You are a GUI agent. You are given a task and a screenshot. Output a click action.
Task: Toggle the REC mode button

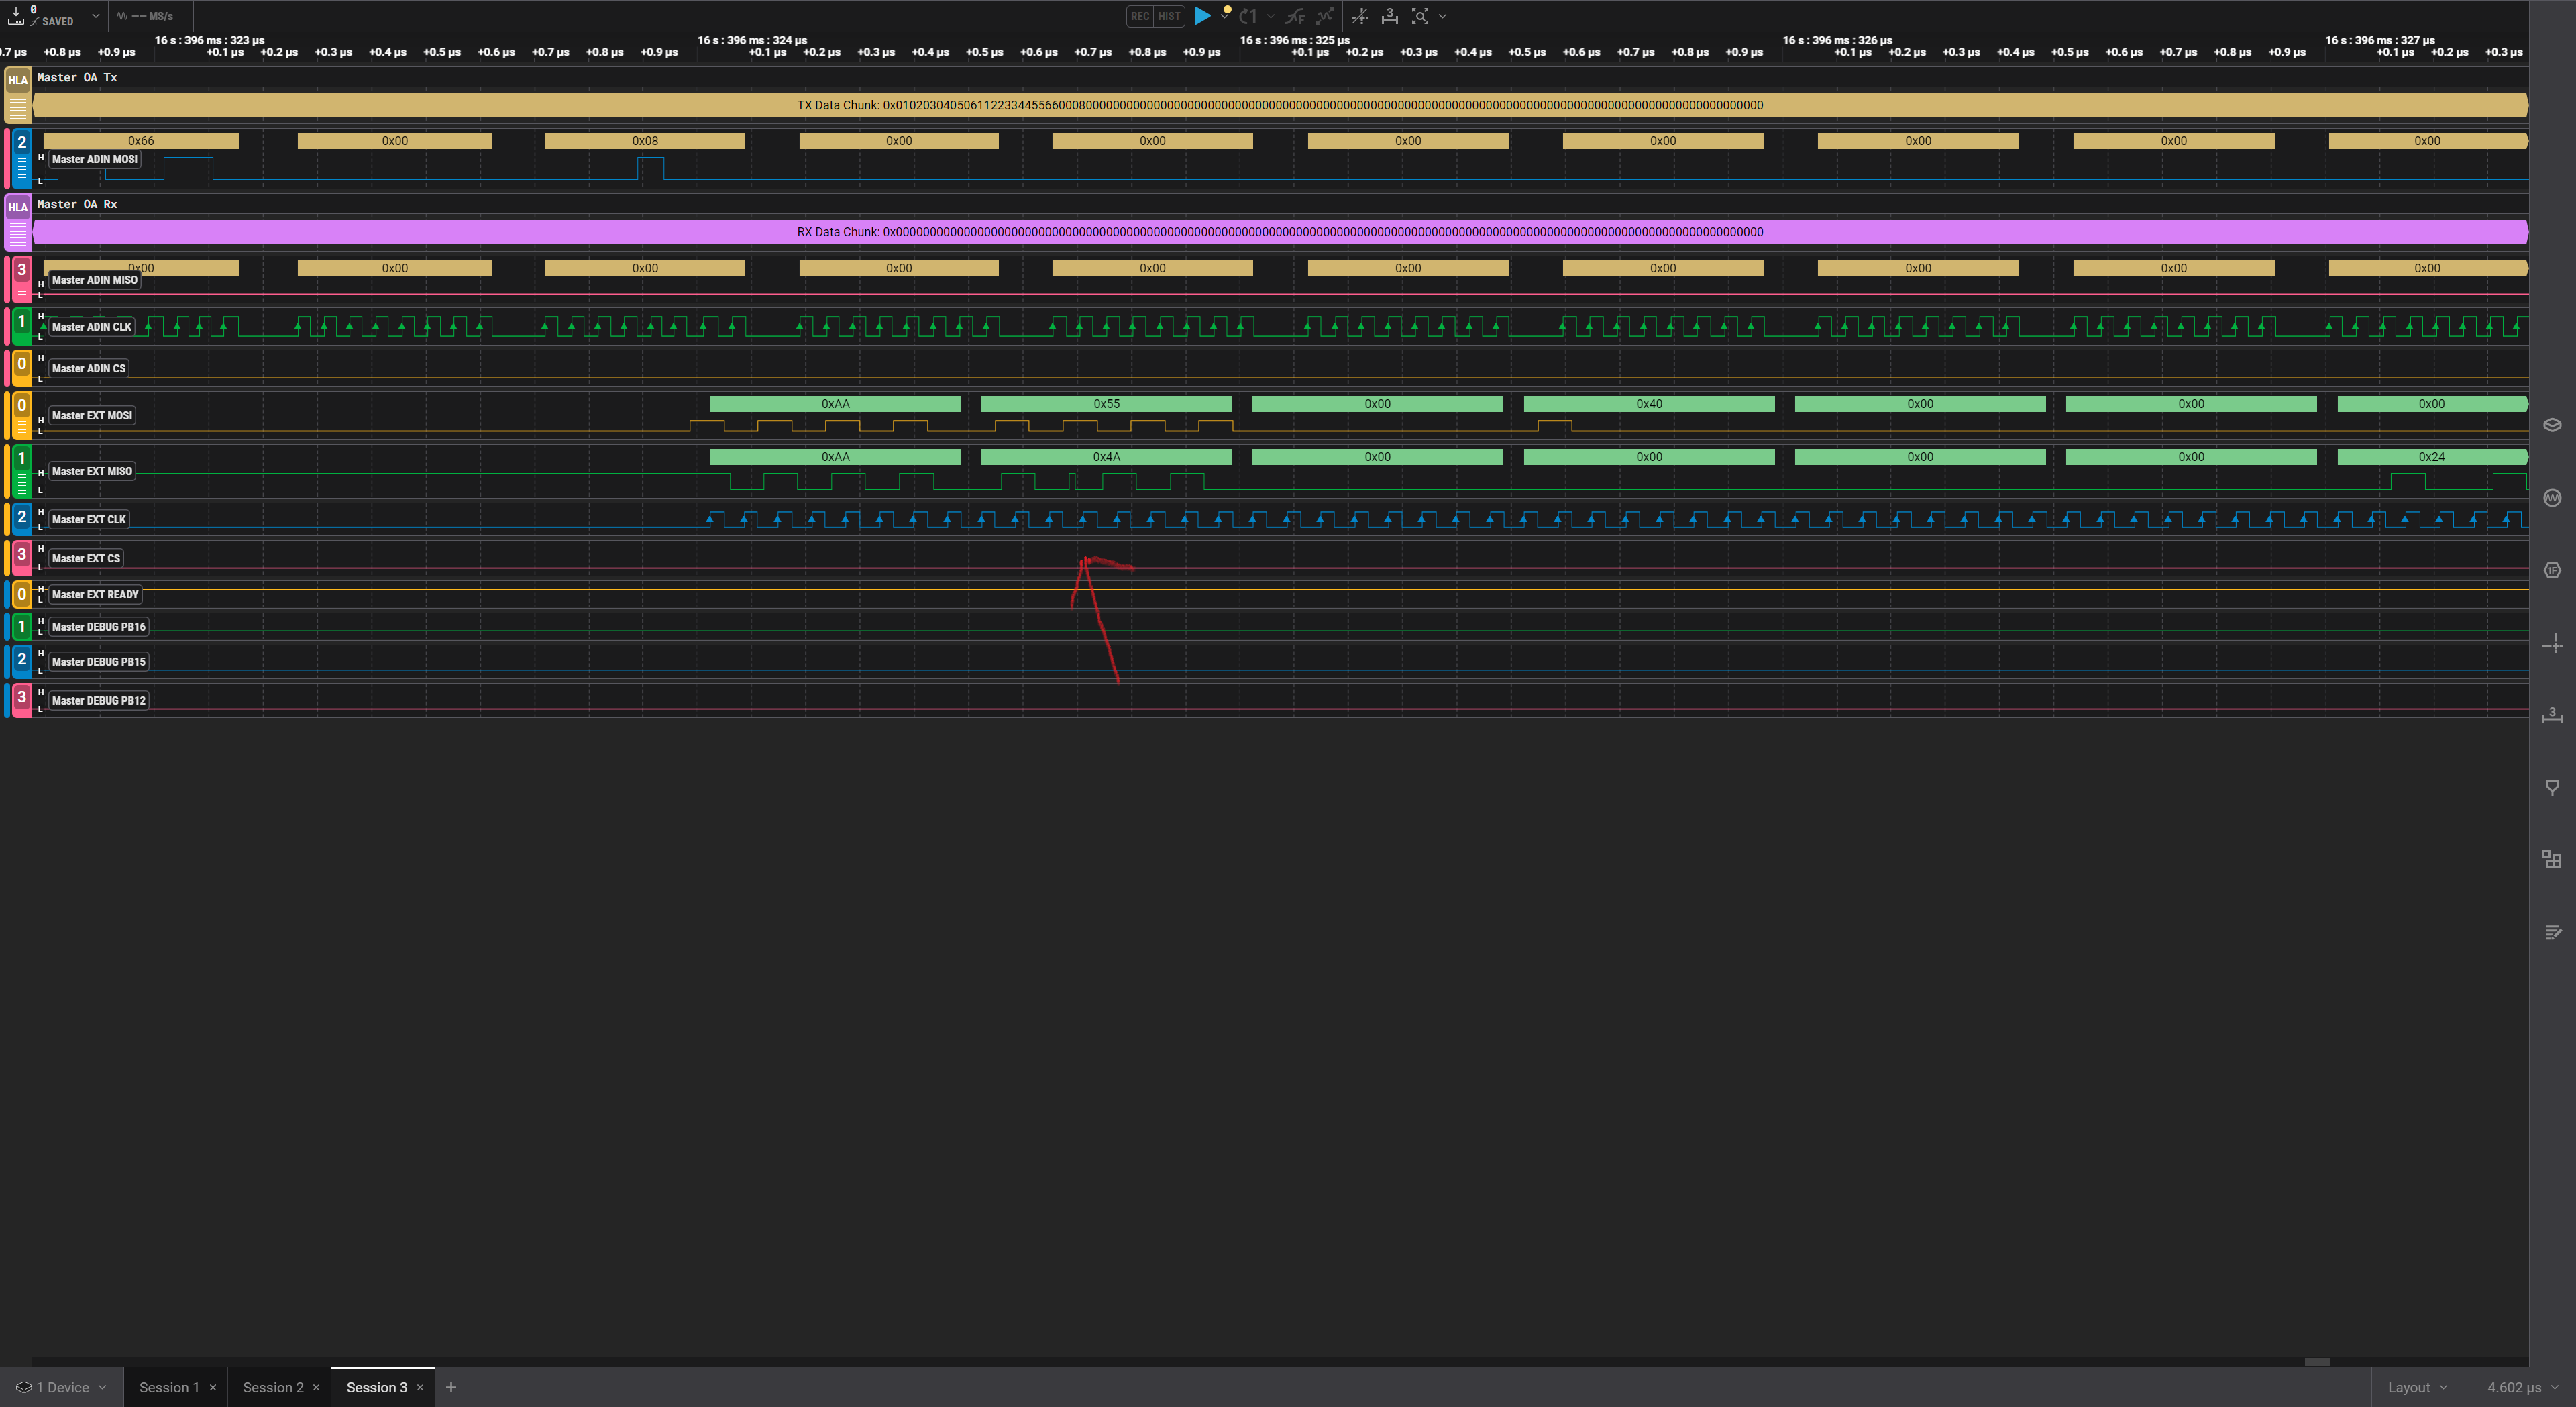coord(1140,16)
